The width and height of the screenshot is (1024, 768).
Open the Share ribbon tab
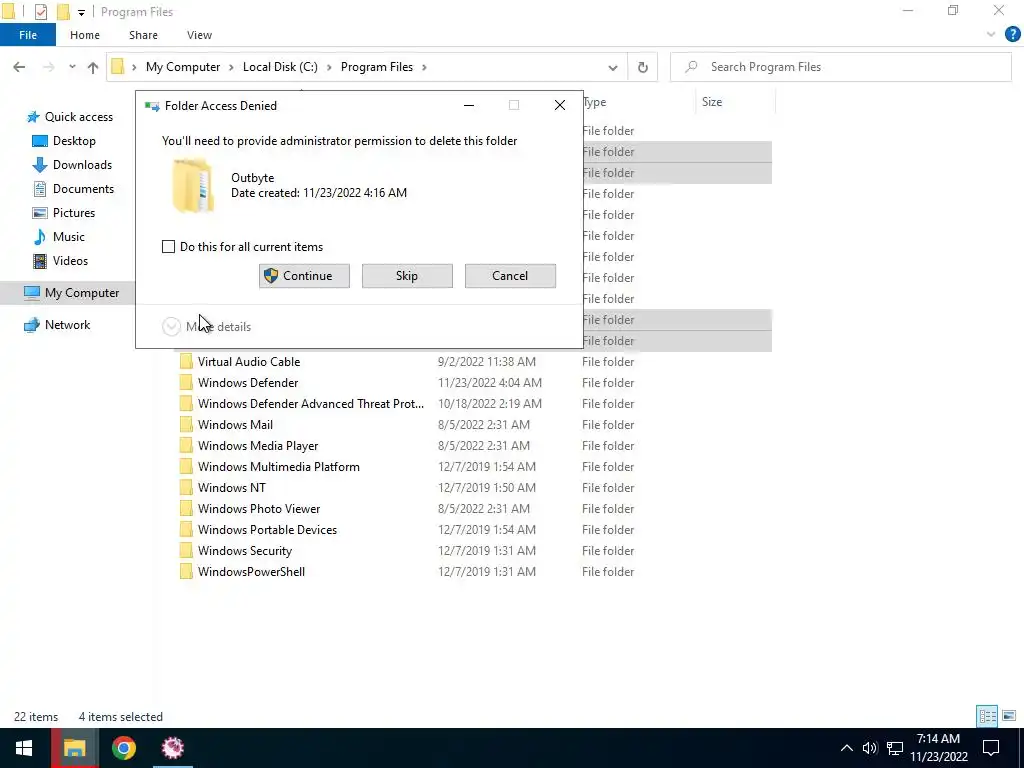point(143,35)
